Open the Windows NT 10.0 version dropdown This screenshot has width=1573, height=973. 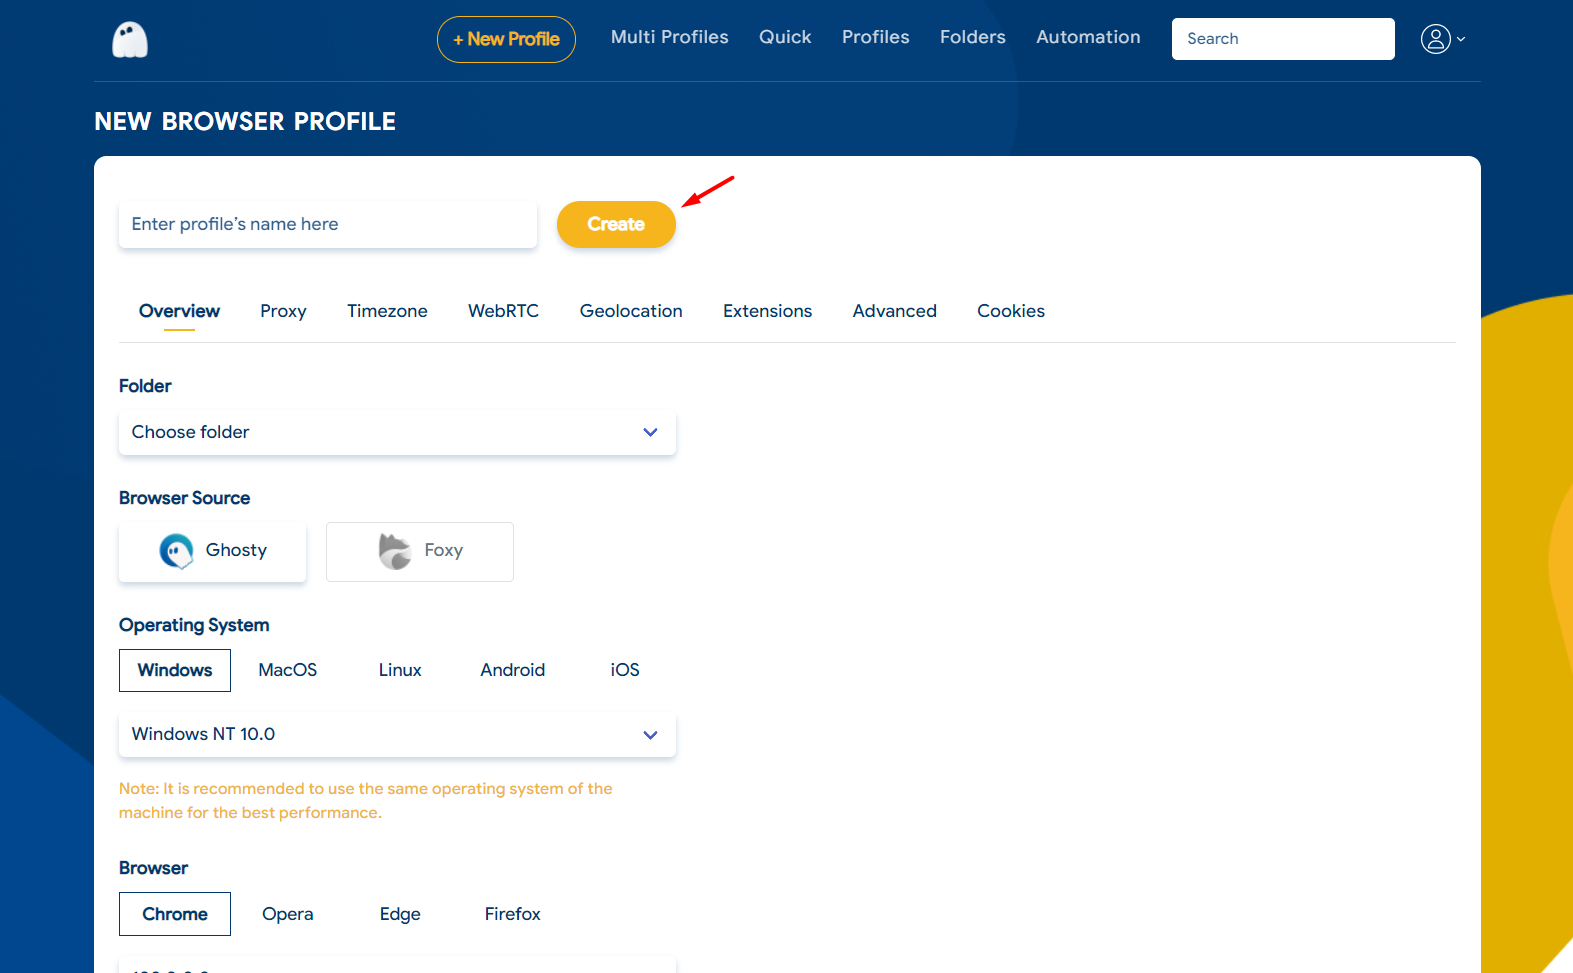tap(397, 734)
